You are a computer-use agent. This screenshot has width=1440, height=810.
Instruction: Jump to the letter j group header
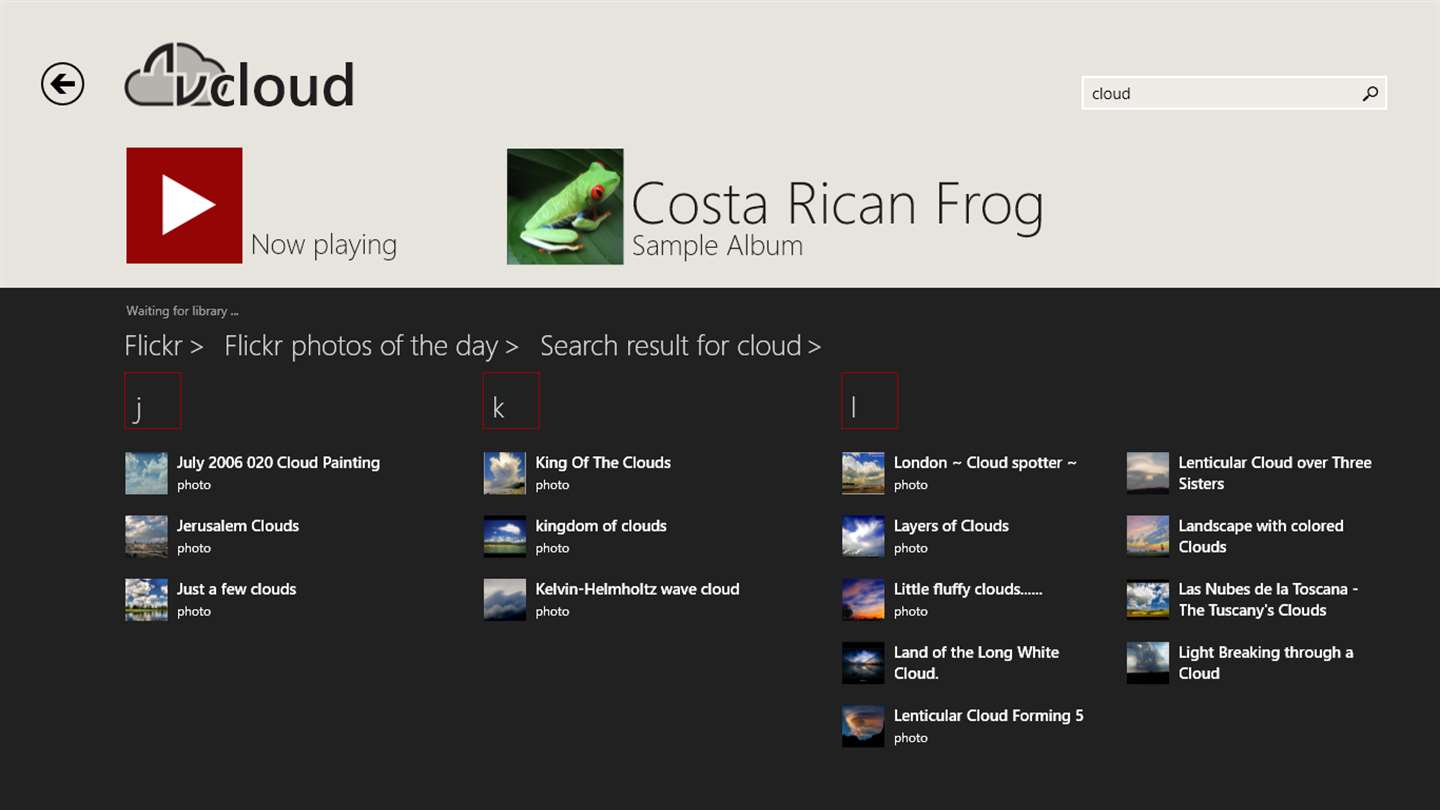pos(153,401)
